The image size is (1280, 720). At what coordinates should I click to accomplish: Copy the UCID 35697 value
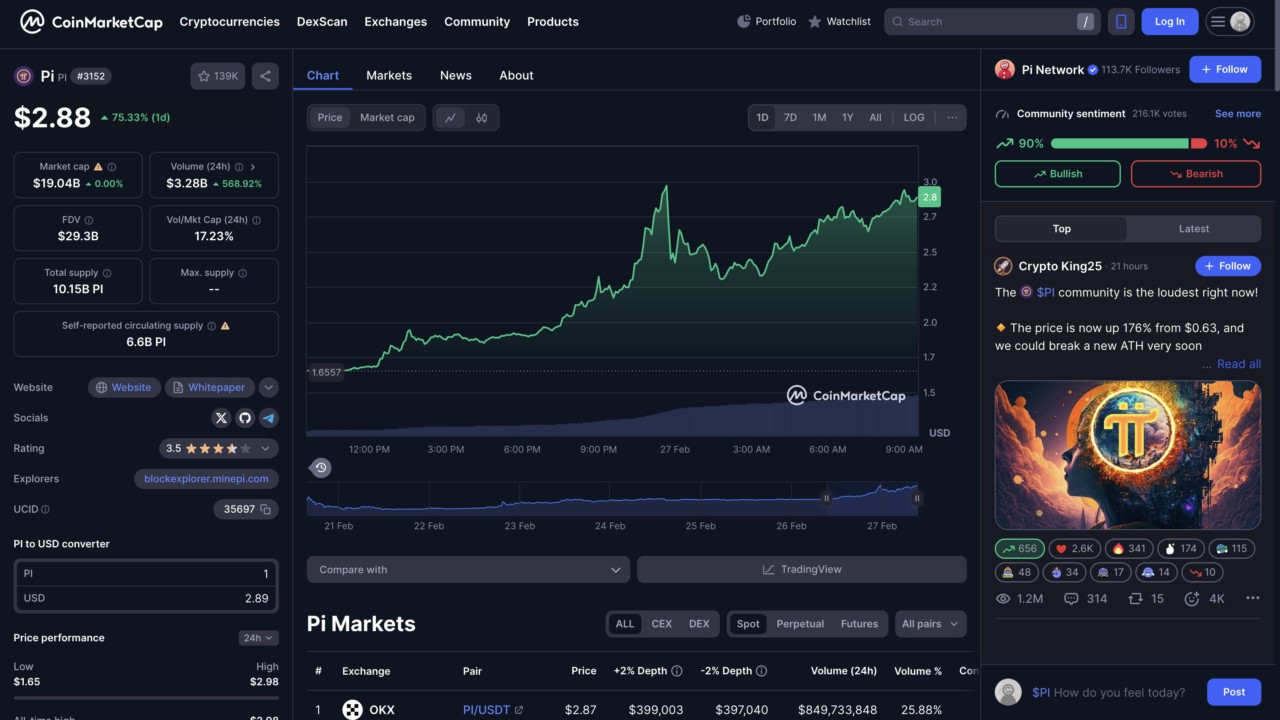[x=266, y=510]
